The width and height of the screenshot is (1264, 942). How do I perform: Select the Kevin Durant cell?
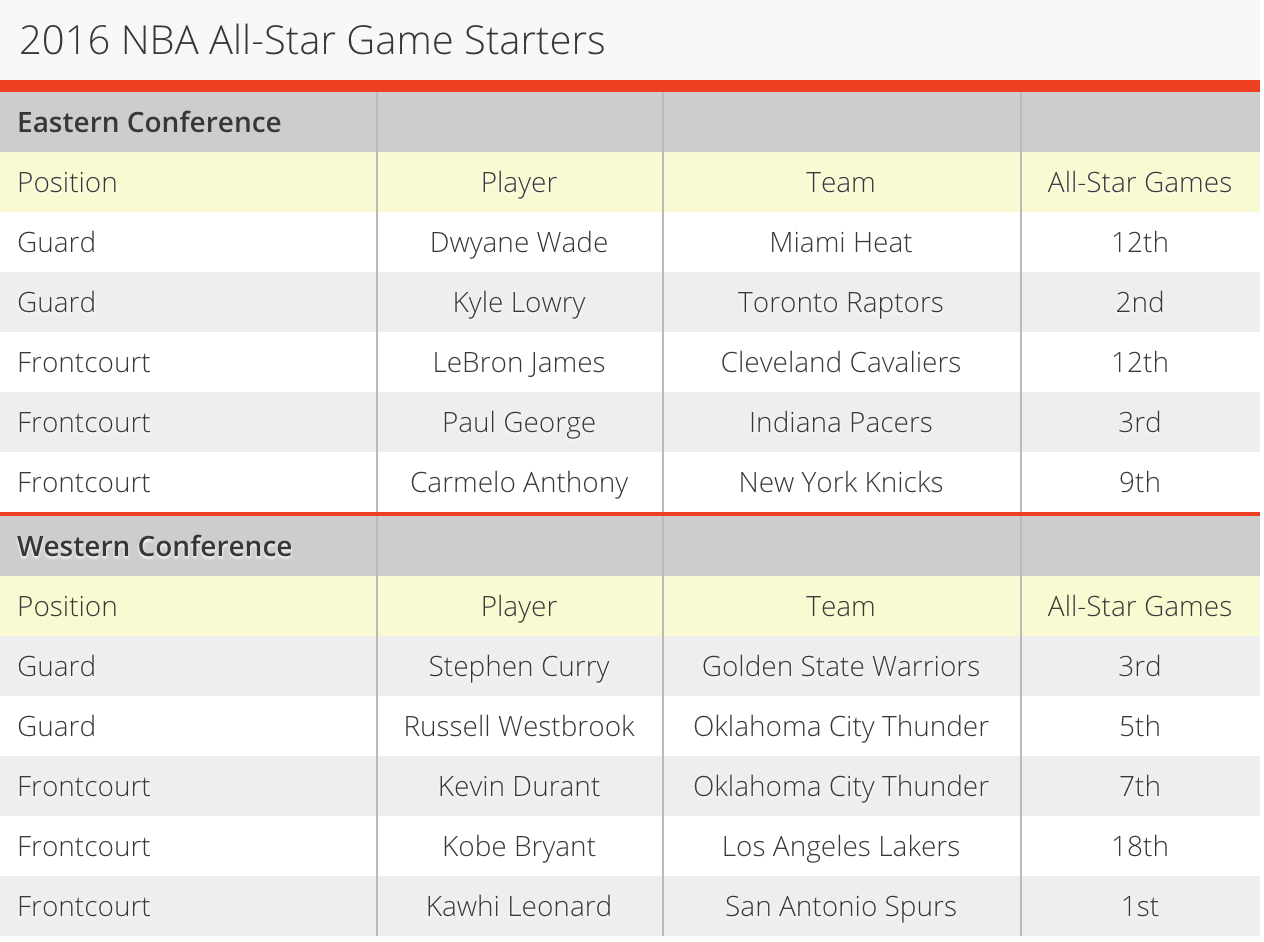[x=519, y=787]
